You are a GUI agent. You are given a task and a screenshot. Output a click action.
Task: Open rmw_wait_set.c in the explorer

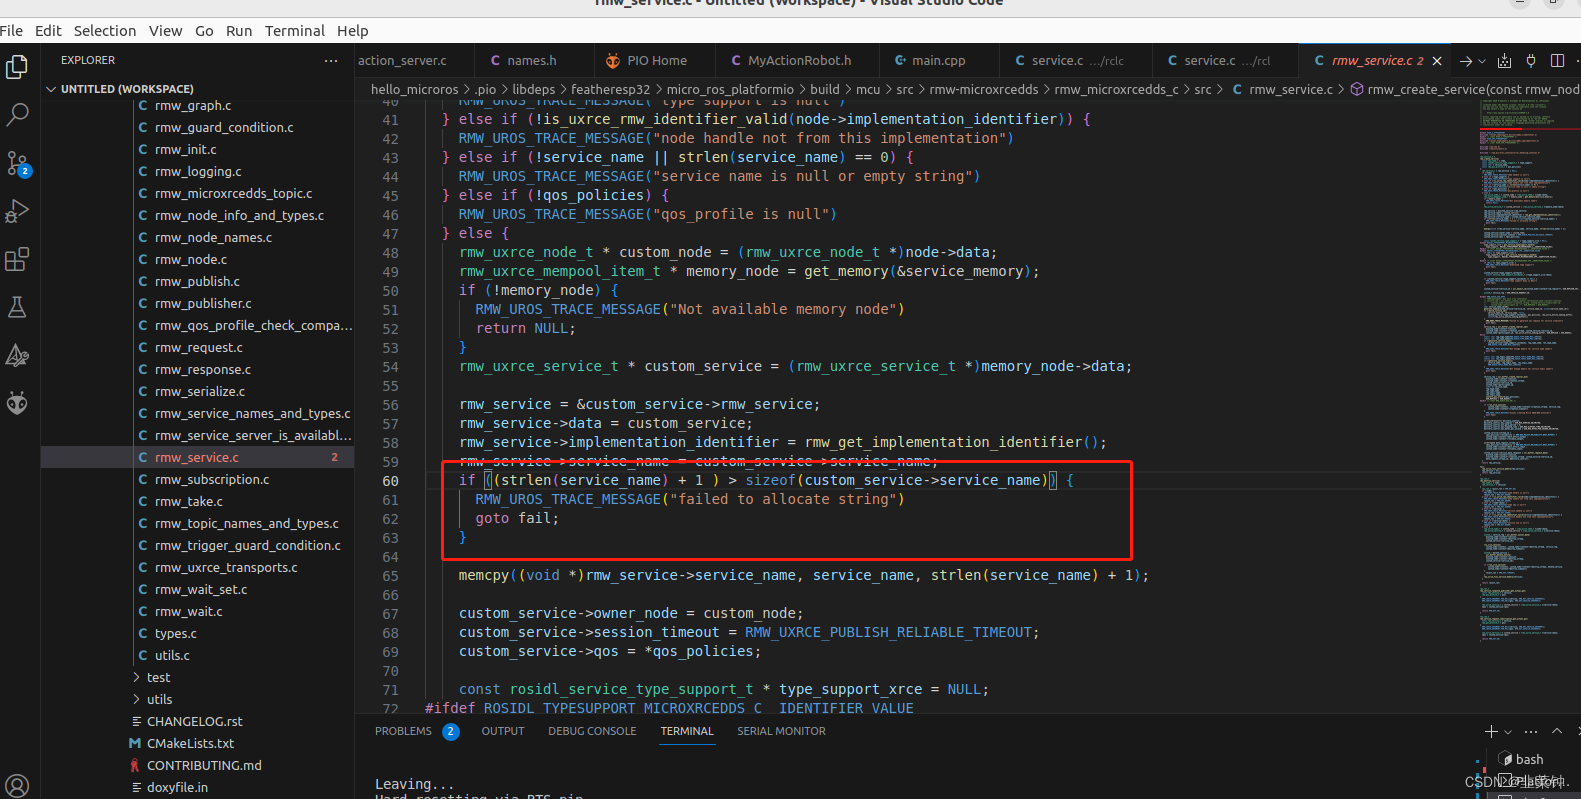(201, 590)
